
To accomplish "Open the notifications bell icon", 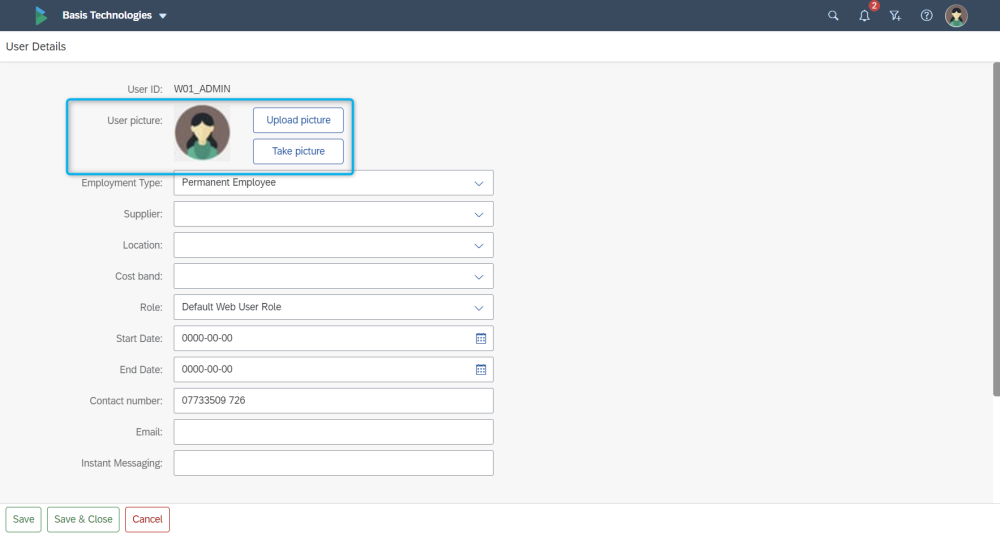I will click(864, 16).
